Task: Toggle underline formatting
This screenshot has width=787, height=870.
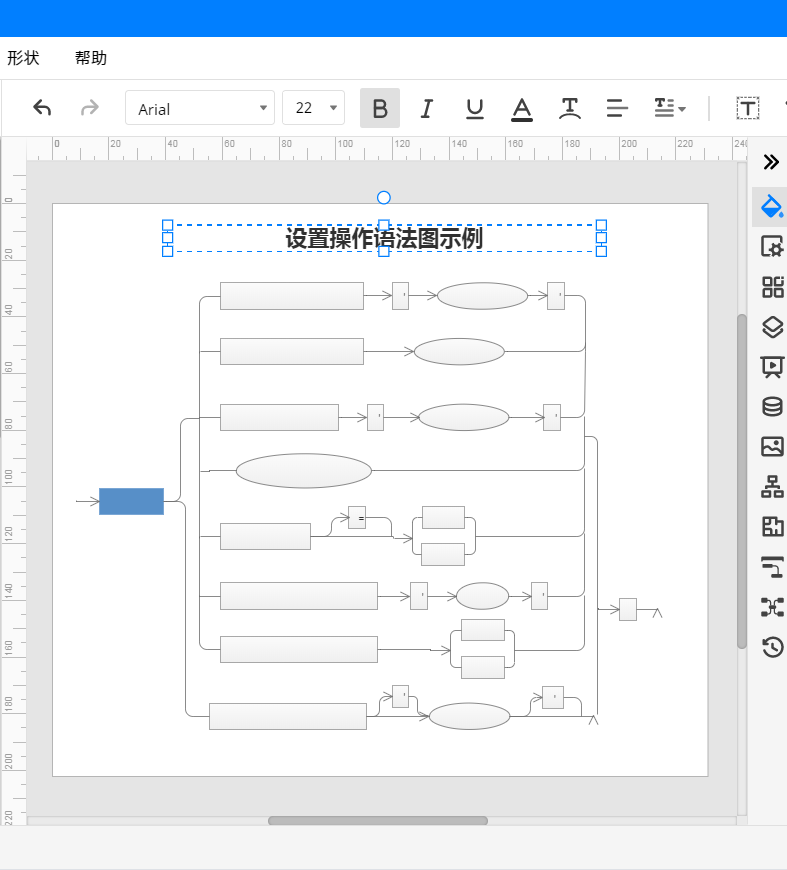Action: [475, 108]
